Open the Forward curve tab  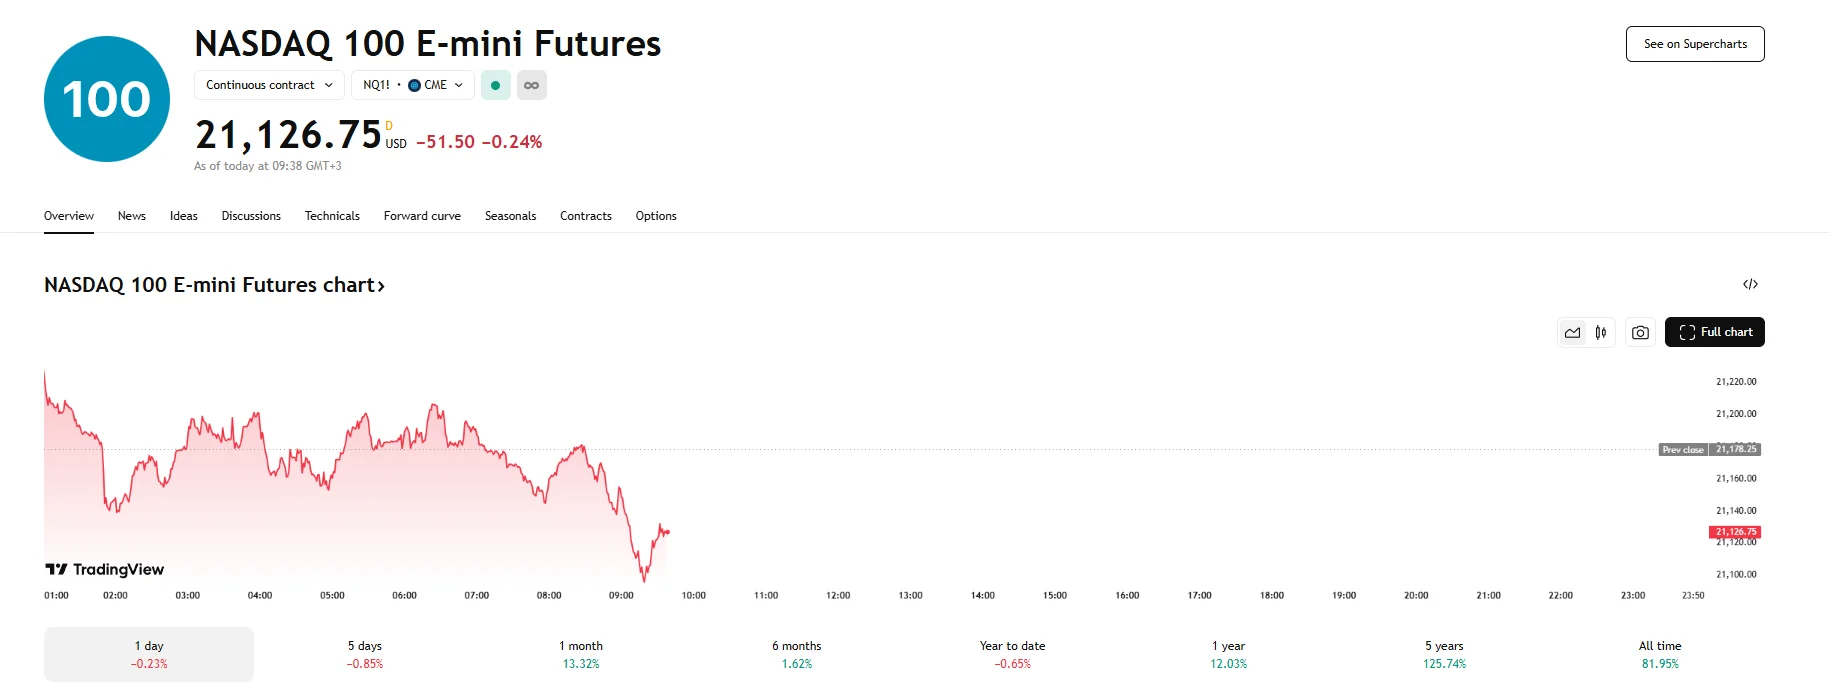422,216
